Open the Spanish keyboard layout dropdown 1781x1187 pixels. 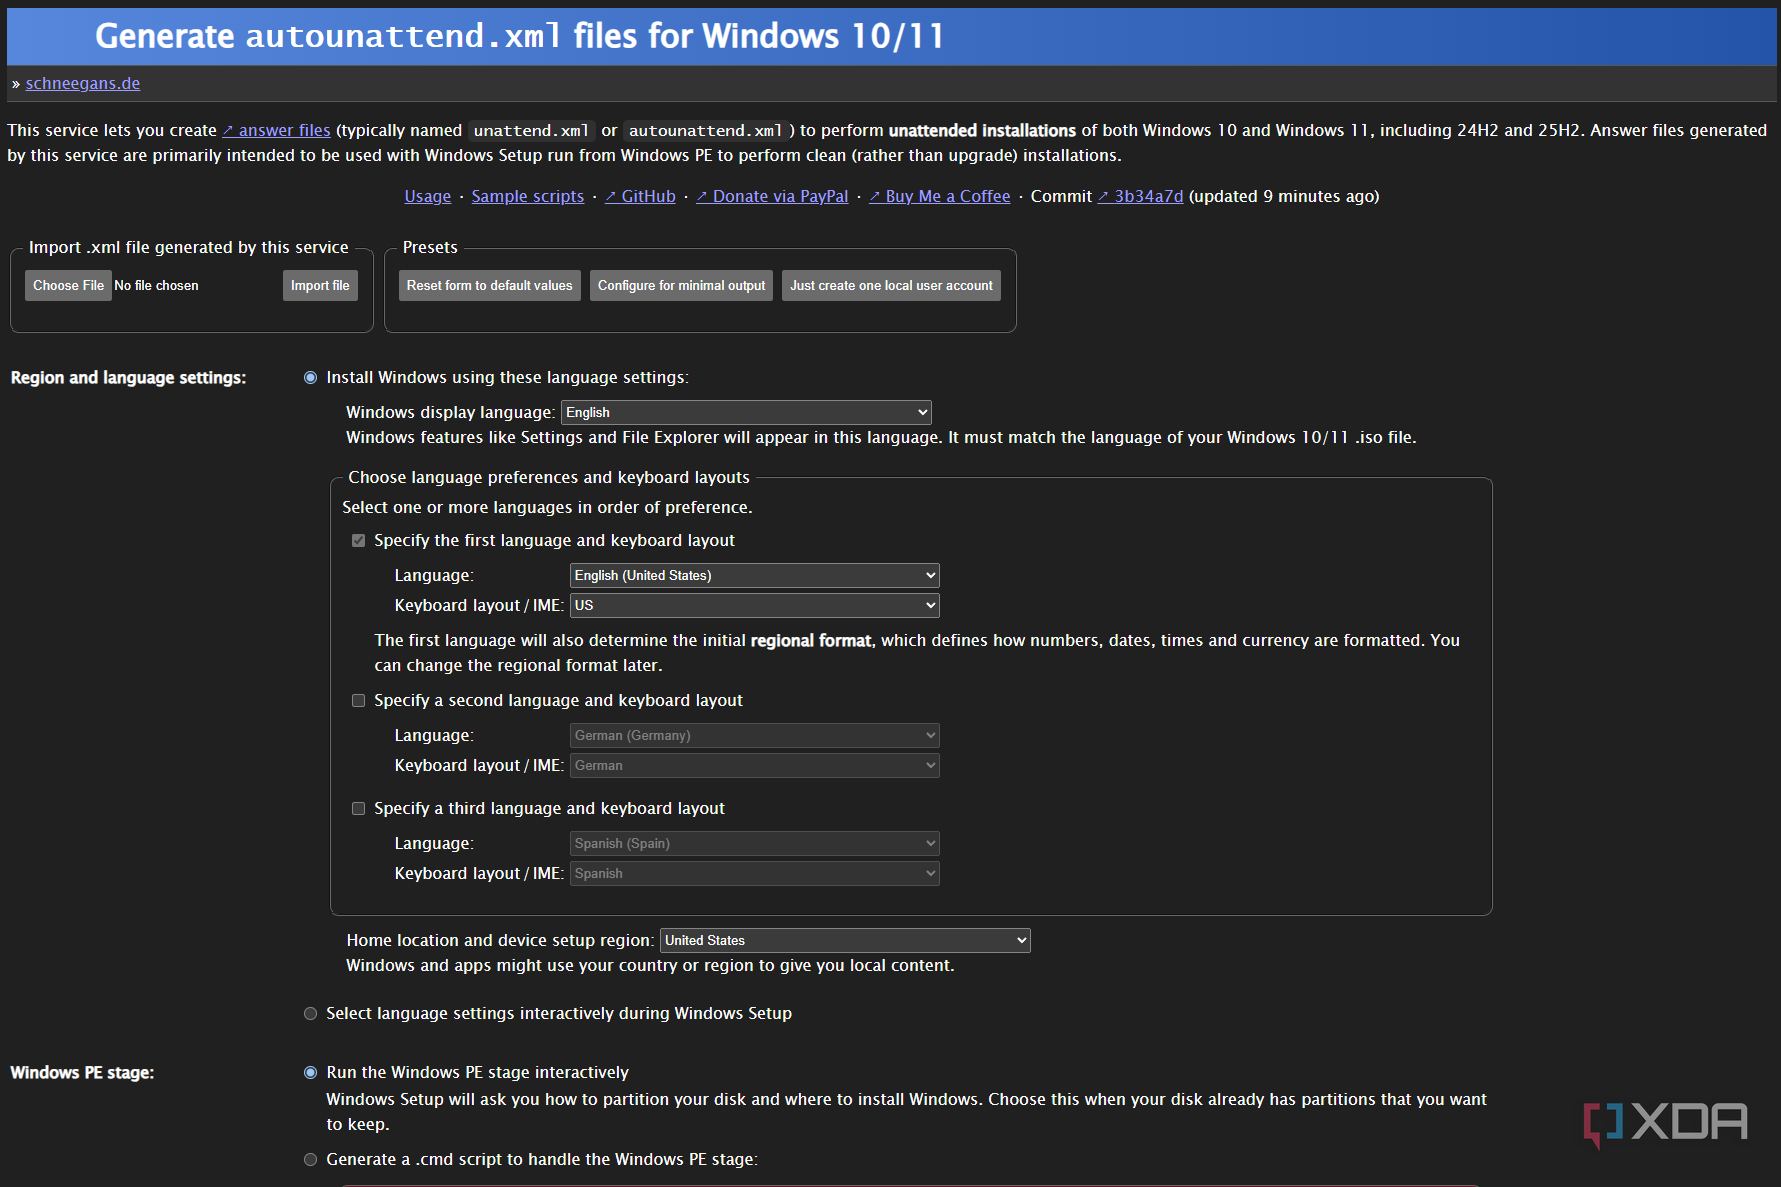coord(754,873)
